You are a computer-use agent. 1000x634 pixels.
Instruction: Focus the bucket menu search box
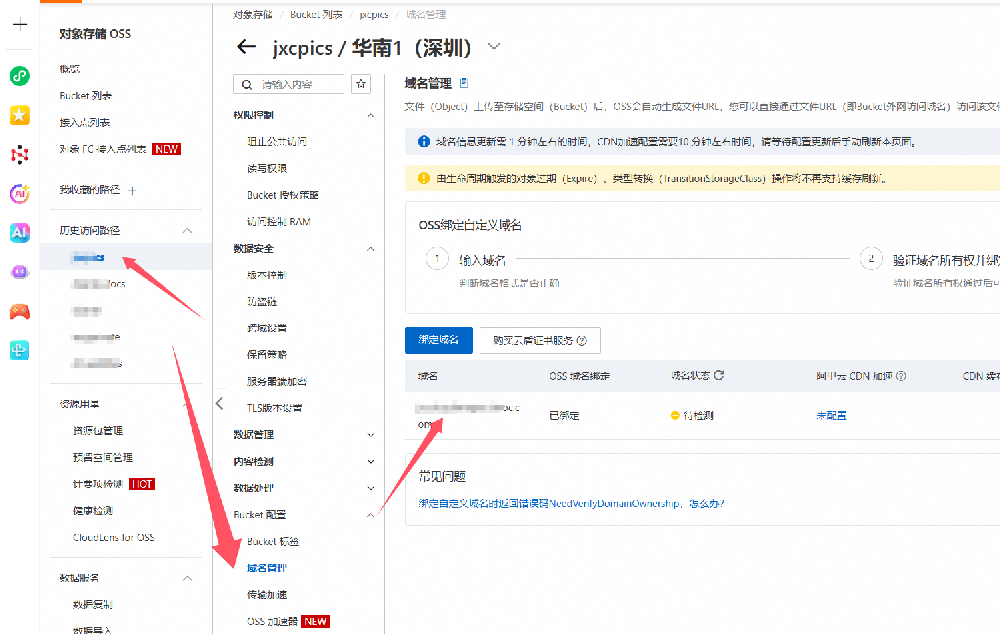289,84
